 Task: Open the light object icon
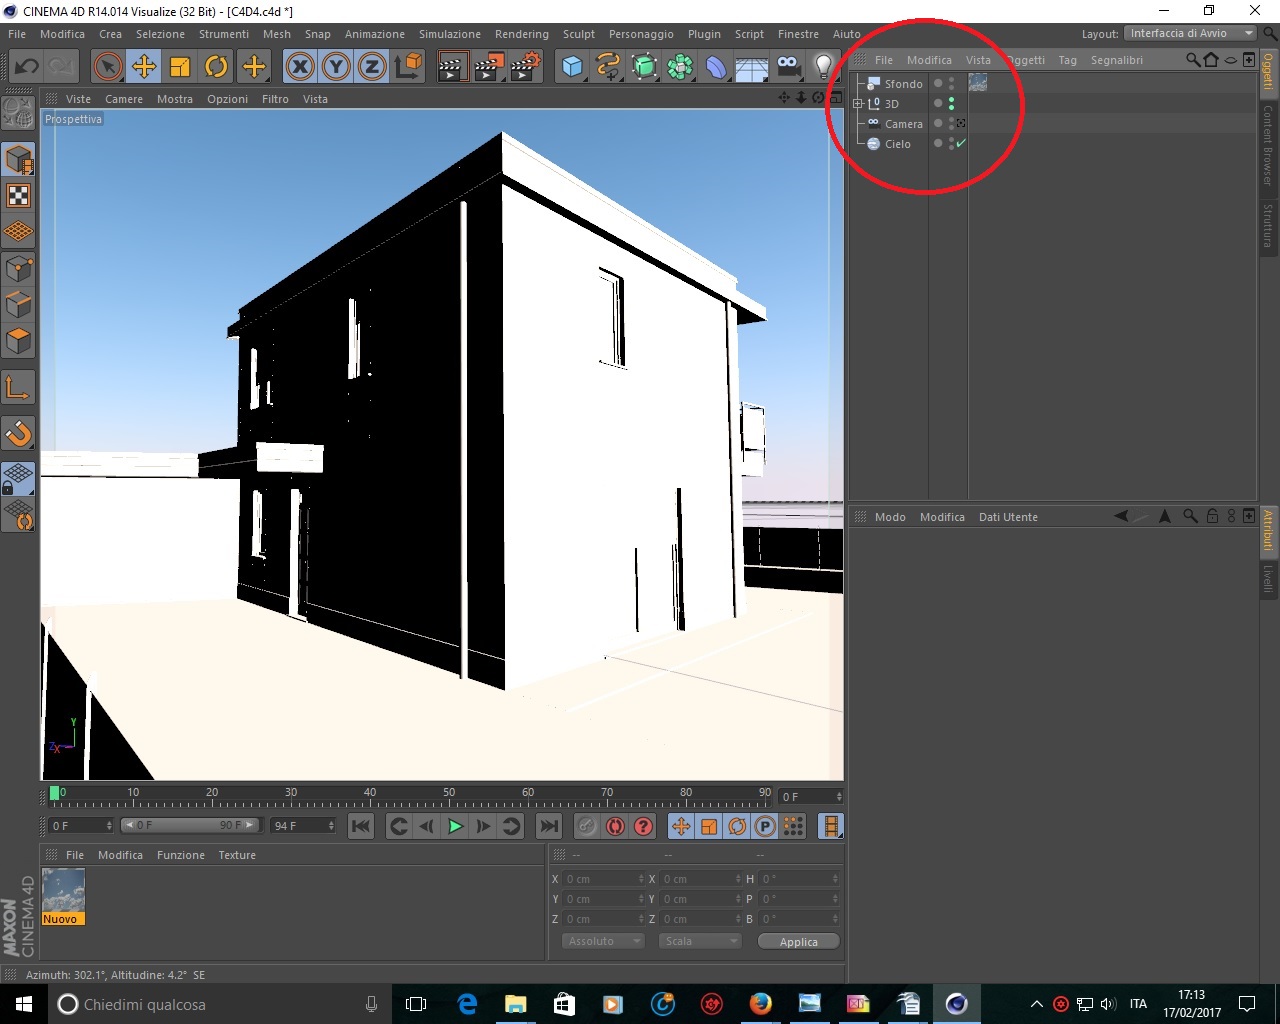pos(823,67)
